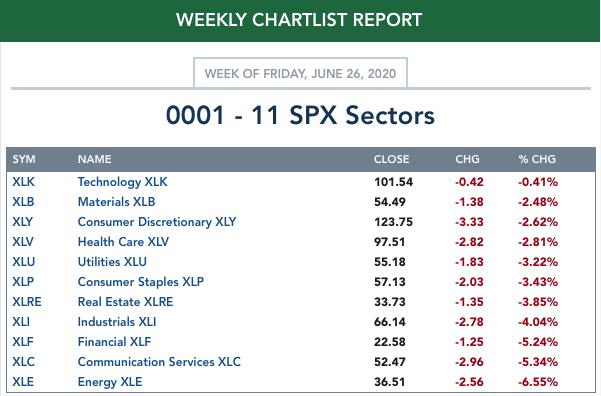
Task: Open Consumer Discretionary XLY link
Action: coord(157,222)
